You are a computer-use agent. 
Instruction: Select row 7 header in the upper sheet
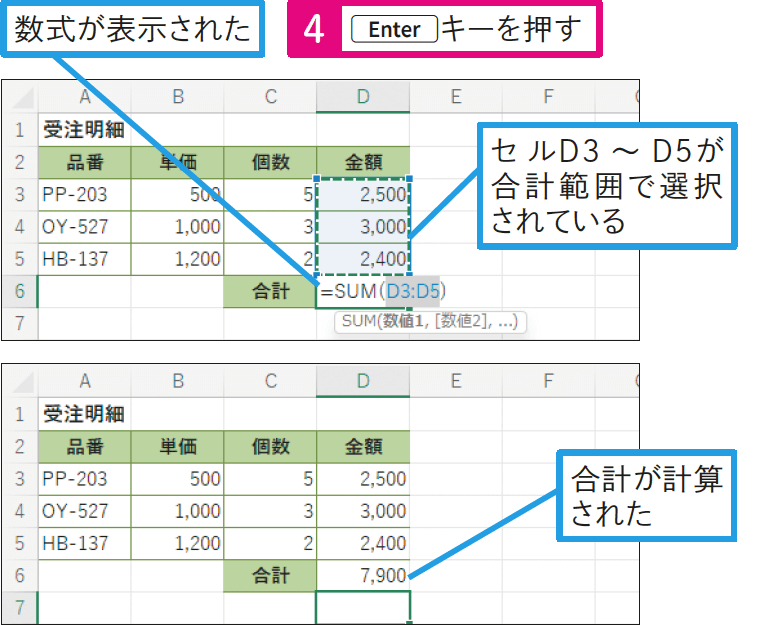tap(20, 323)
